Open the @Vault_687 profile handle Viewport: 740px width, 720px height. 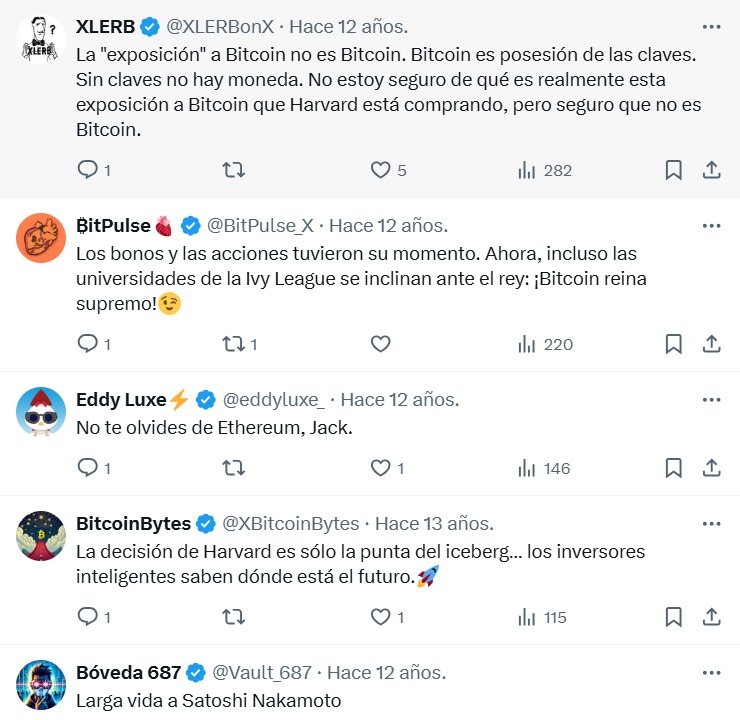[262, 672]
